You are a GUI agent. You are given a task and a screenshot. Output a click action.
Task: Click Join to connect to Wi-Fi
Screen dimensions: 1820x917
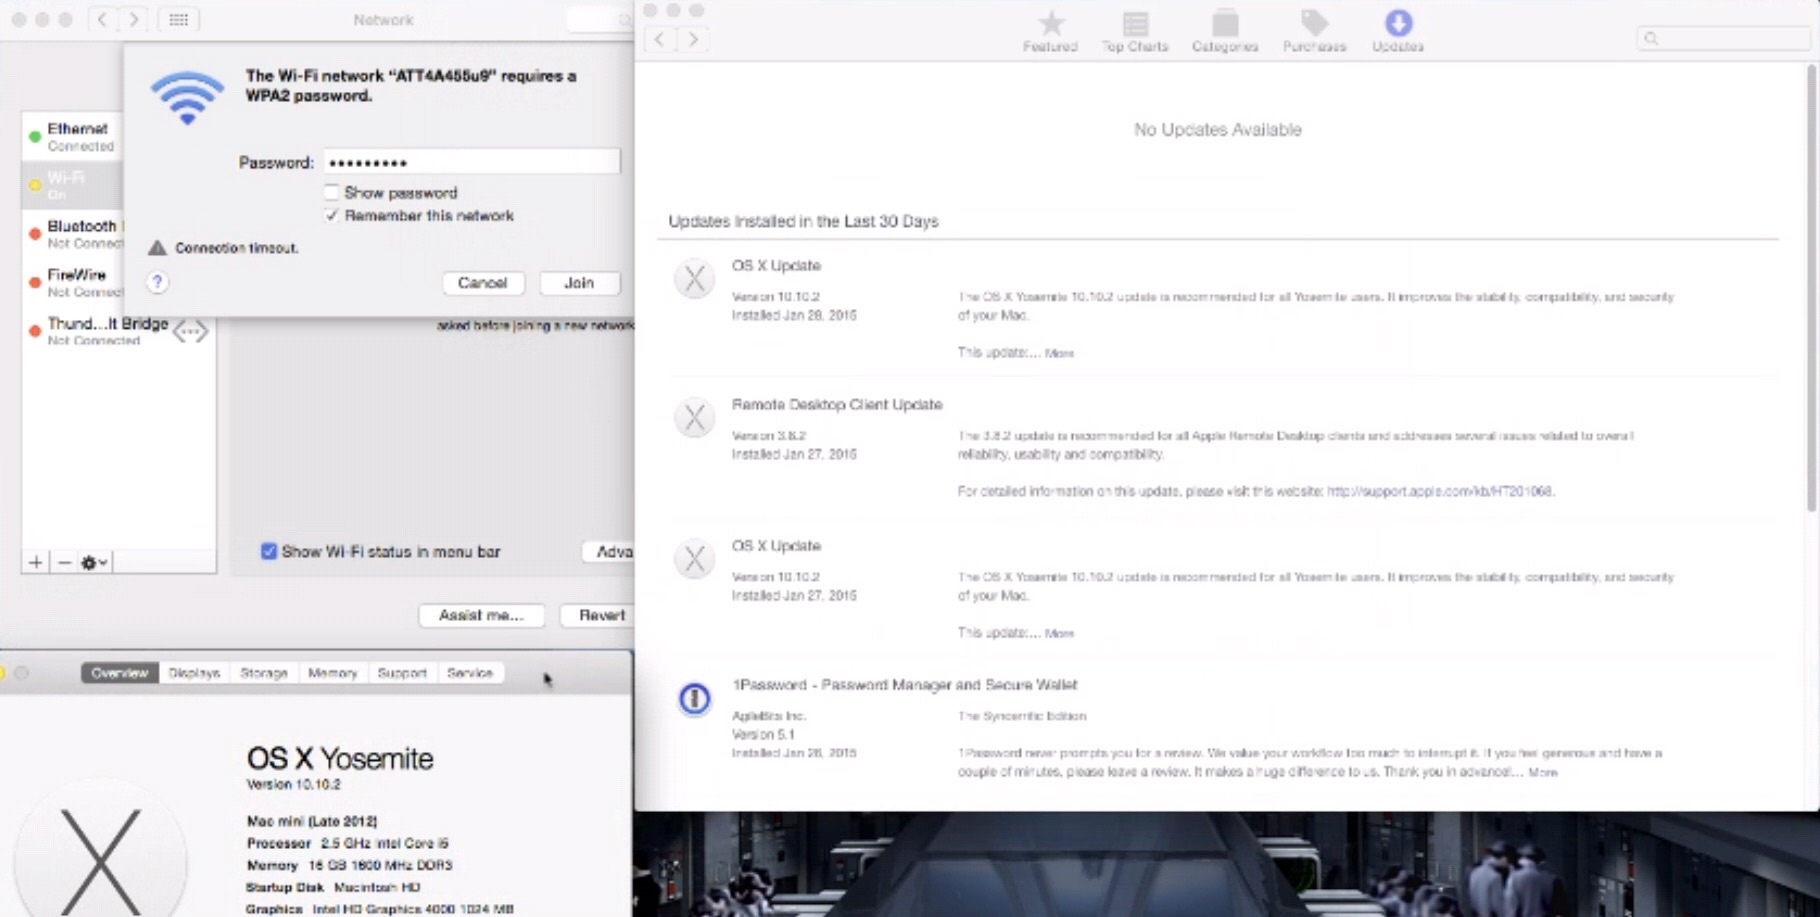pyautogui.click(x=579, y=283)
